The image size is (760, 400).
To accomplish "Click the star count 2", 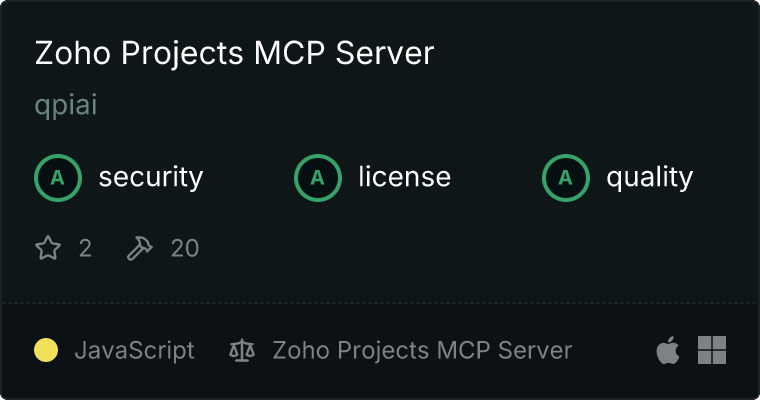I will pyautogui.click(x=85, y=248).
